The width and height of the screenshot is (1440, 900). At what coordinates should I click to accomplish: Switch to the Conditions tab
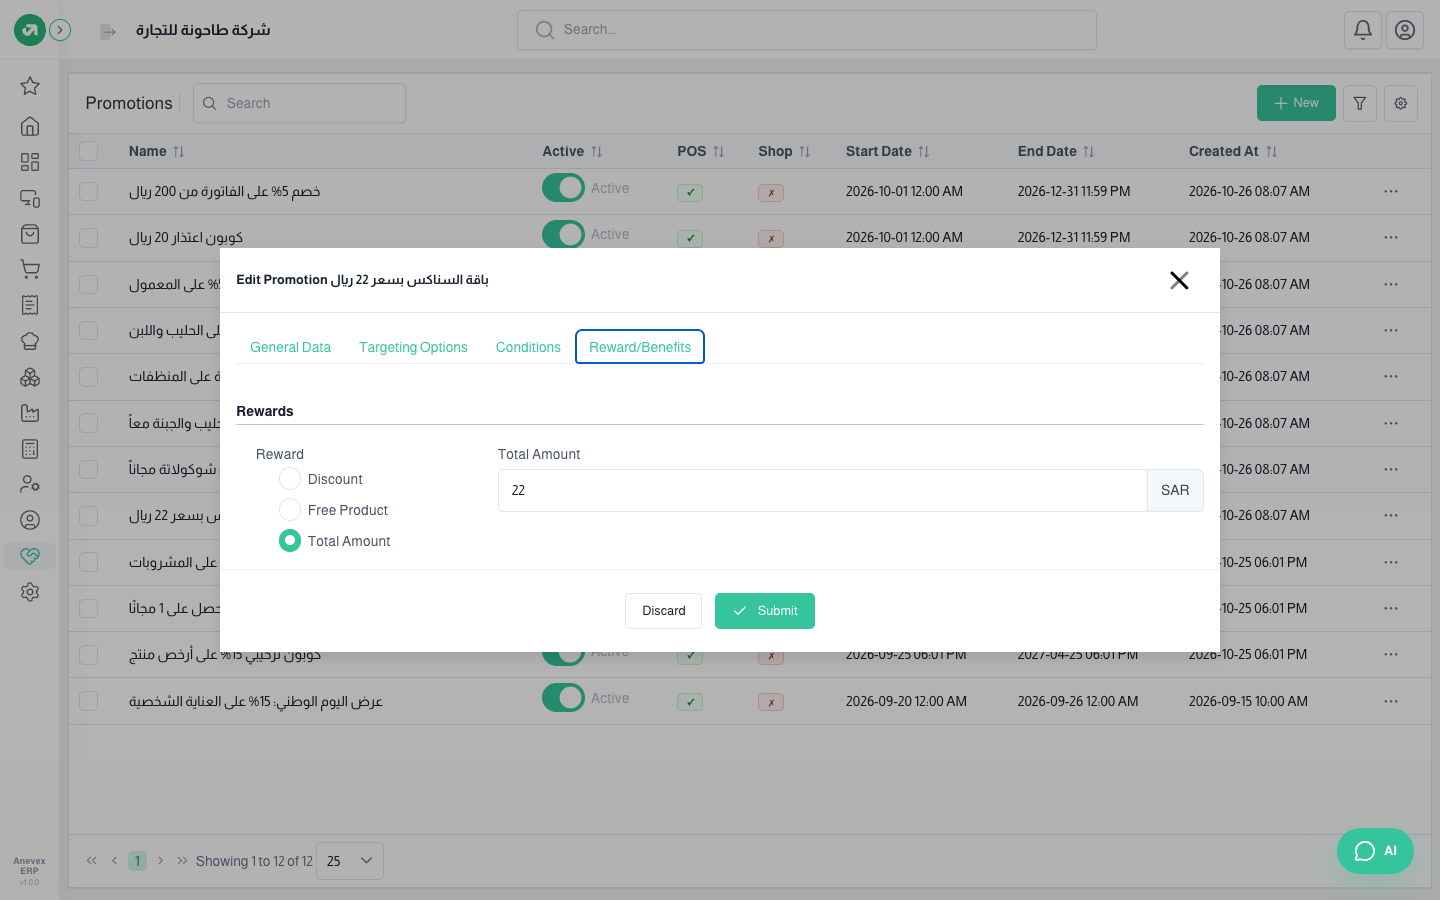528,347
